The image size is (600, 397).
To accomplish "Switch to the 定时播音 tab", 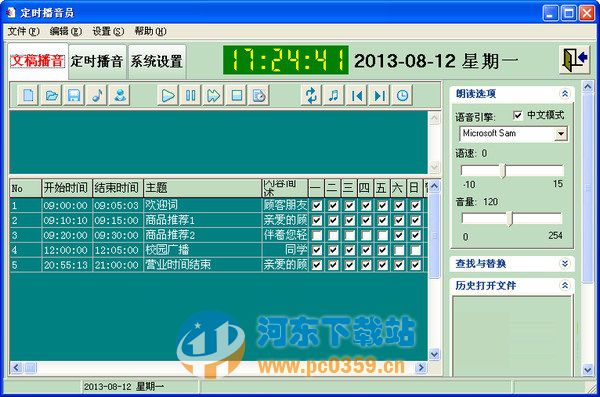I will tap(97, 61).
